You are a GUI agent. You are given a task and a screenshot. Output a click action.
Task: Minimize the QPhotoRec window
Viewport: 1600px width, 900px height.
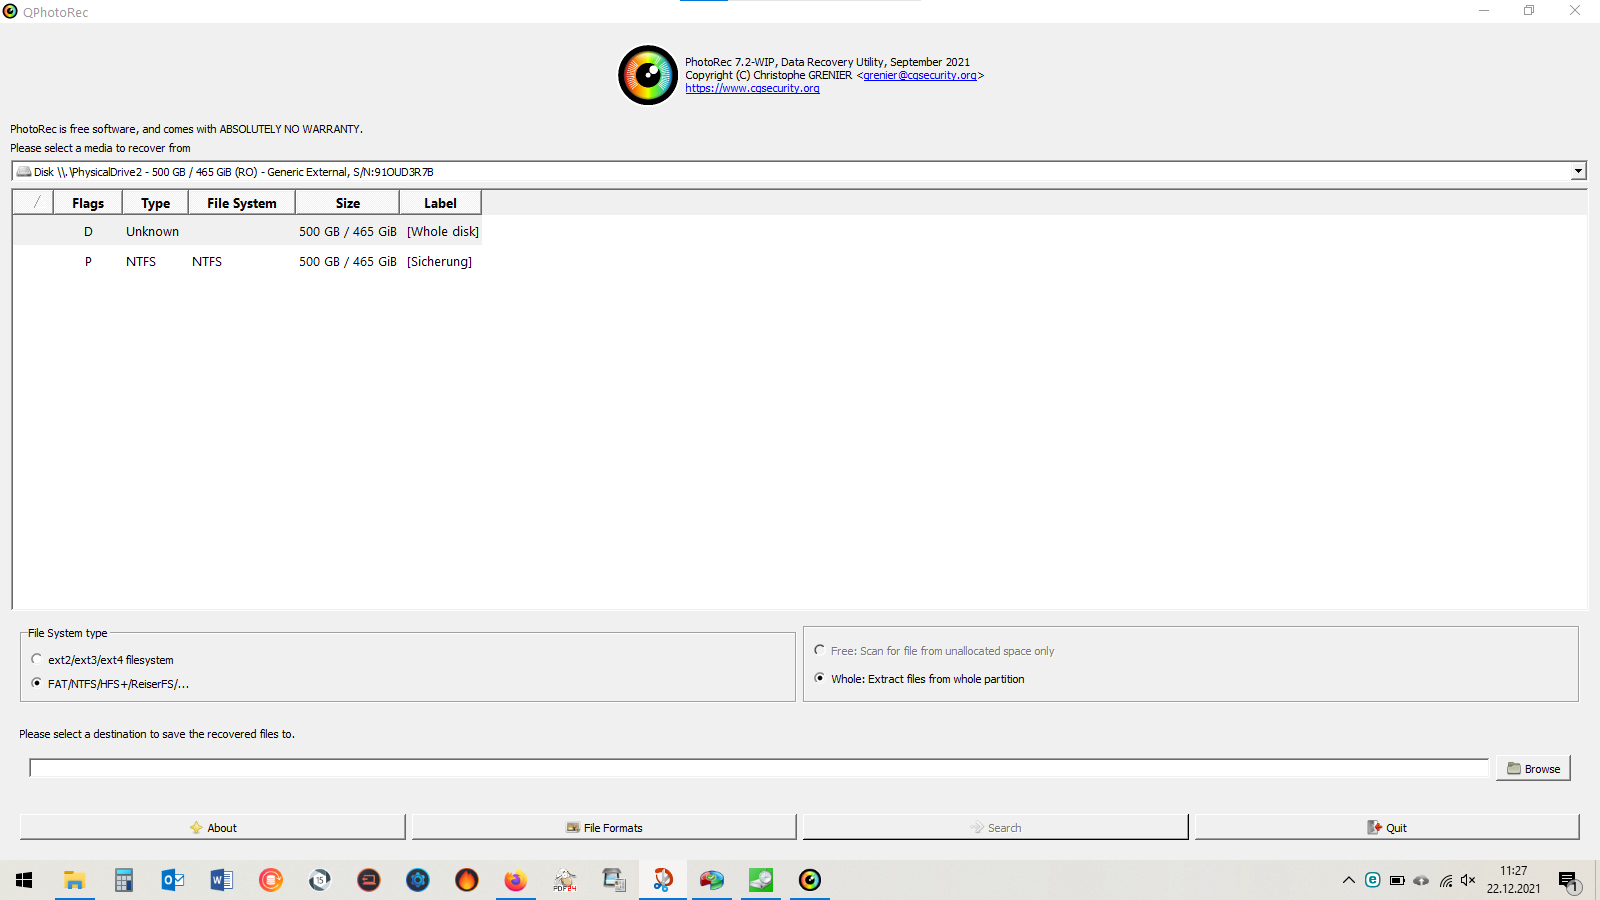pos(1484,11)
